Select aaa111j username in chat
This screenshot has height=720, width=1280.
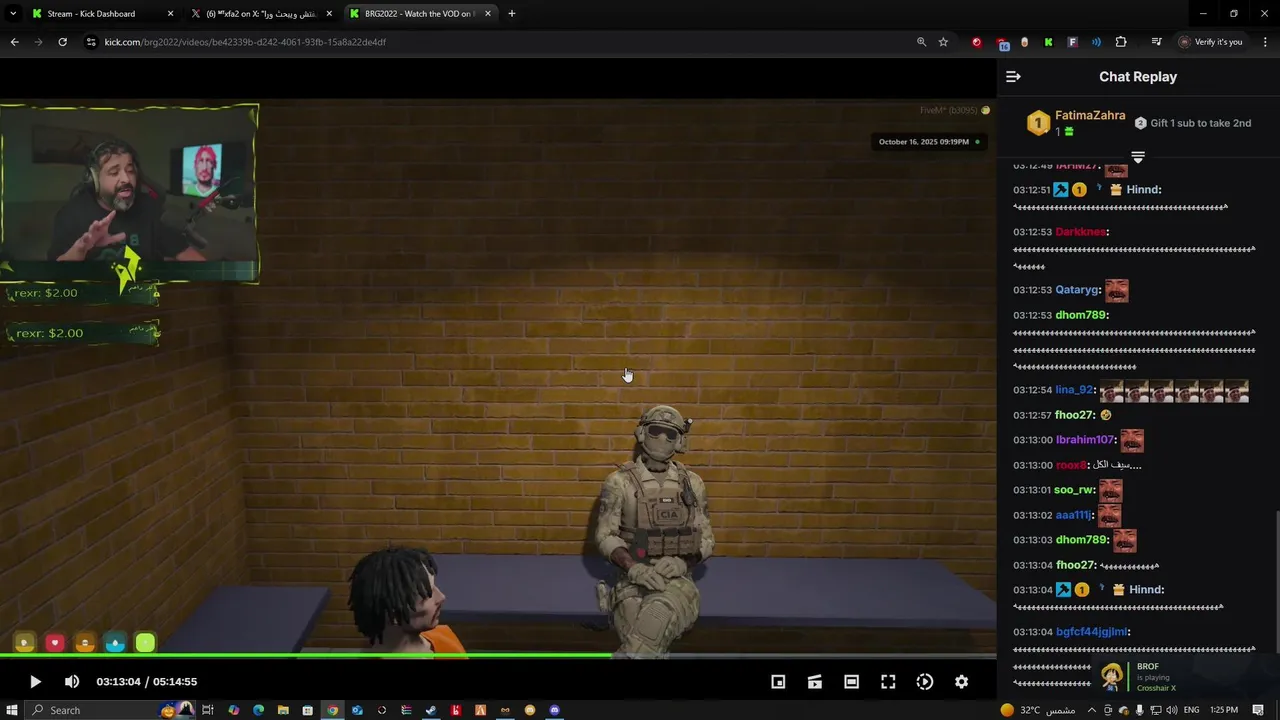click(1074, 515)
